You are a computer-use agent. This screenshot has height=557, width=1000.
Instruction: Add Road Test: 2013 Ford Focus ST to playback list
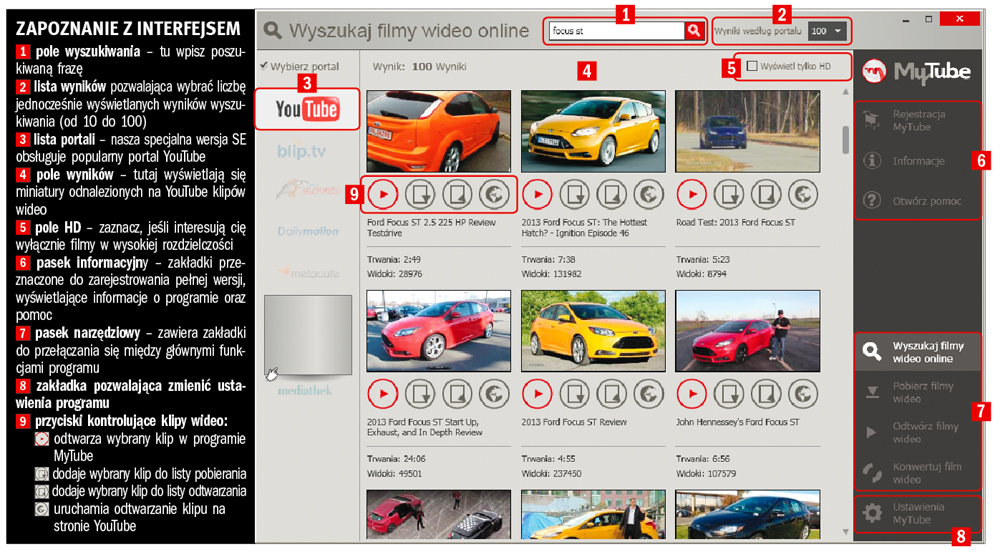tap(765, 193)
